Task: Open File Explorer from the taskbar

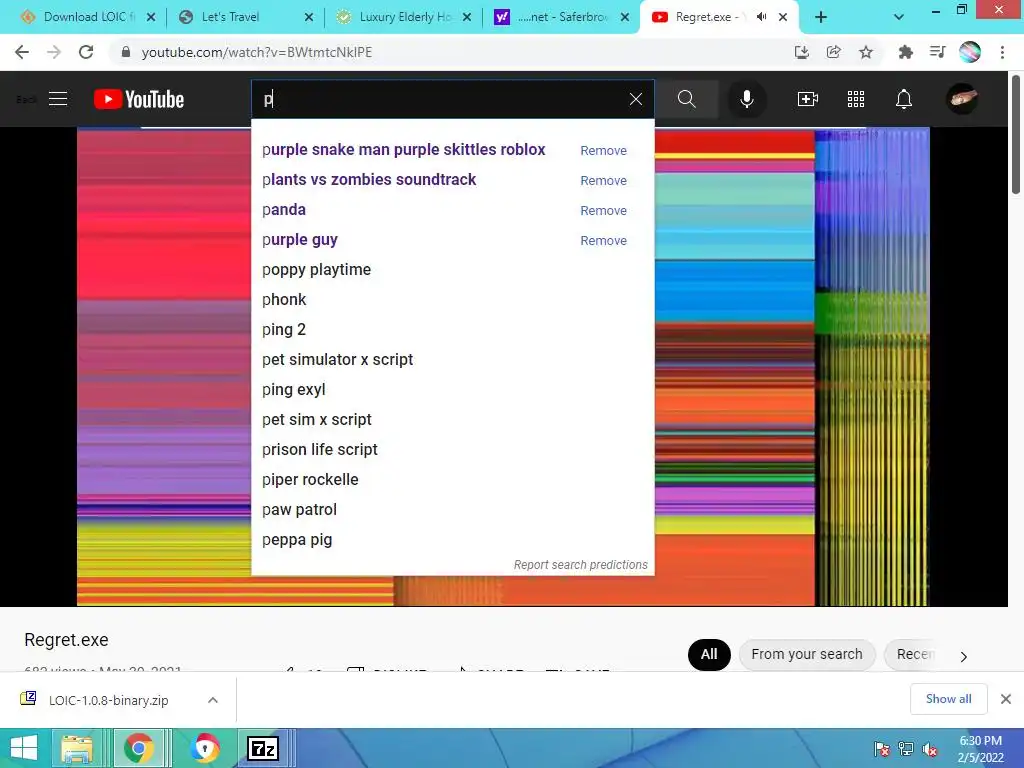Action: coord(76,748)
